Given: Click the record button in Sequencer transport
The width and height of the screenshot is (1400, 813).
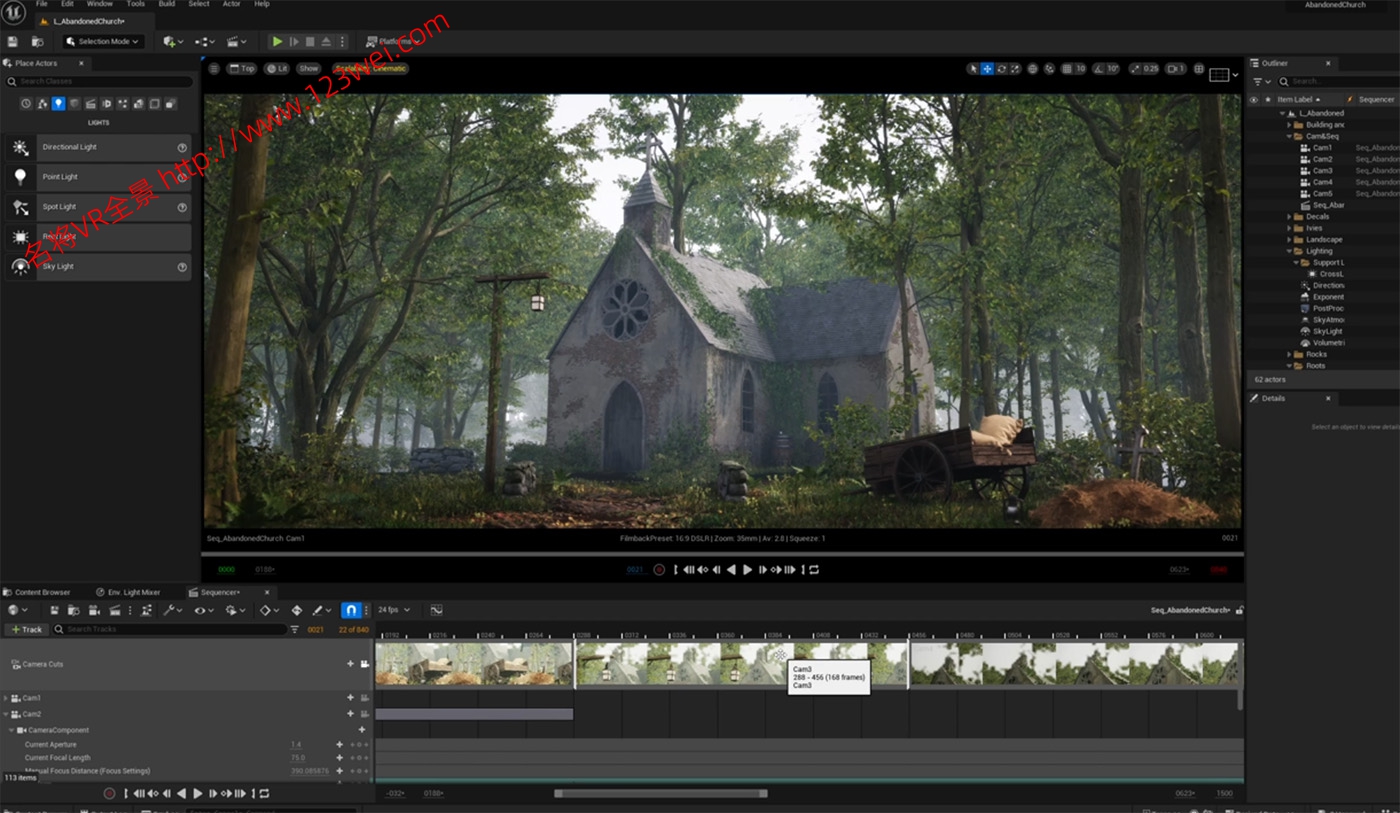Looking at the screenshot, I should [110, 794].
